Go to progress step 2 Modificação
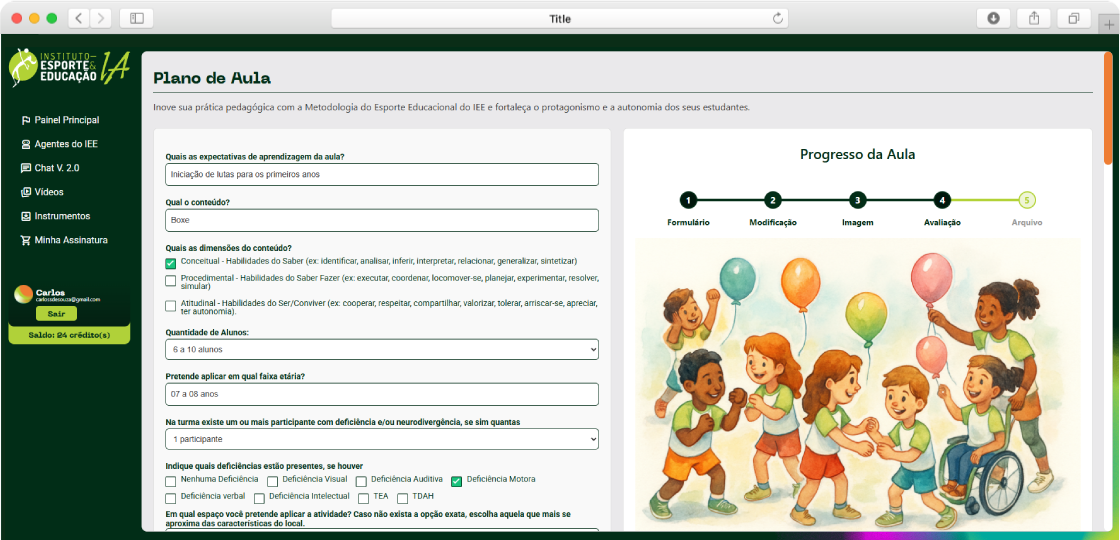Screen dimensions: 1120x540 773,200
